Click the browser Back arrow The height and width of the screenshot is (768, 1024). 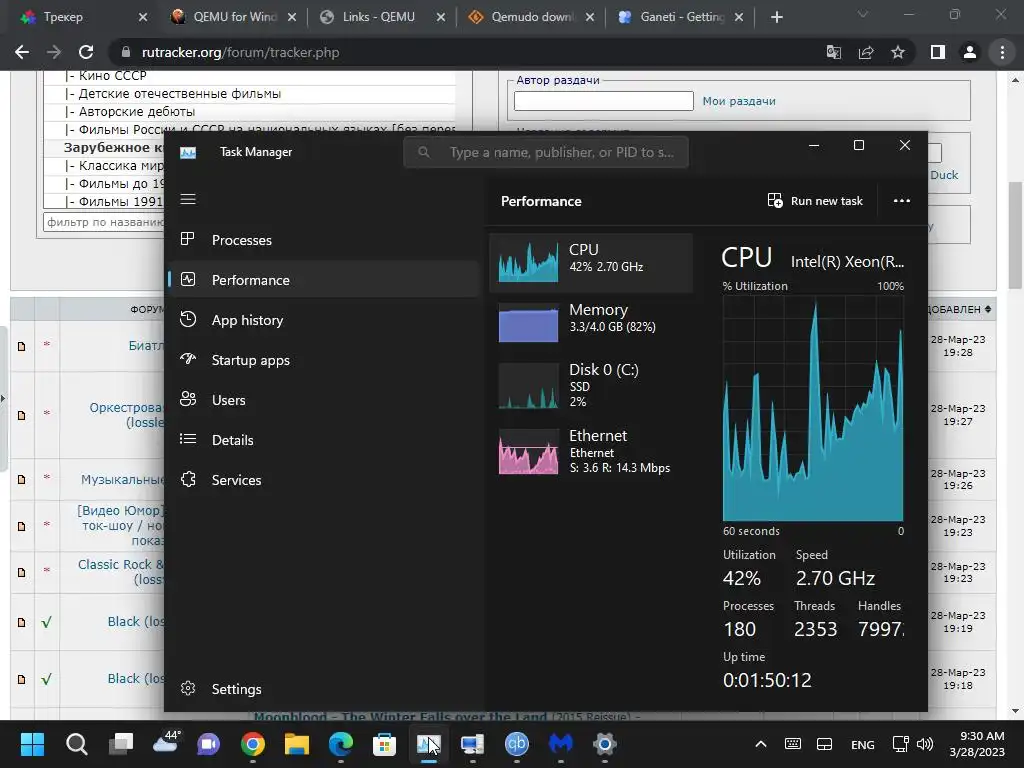click(22, 52)
